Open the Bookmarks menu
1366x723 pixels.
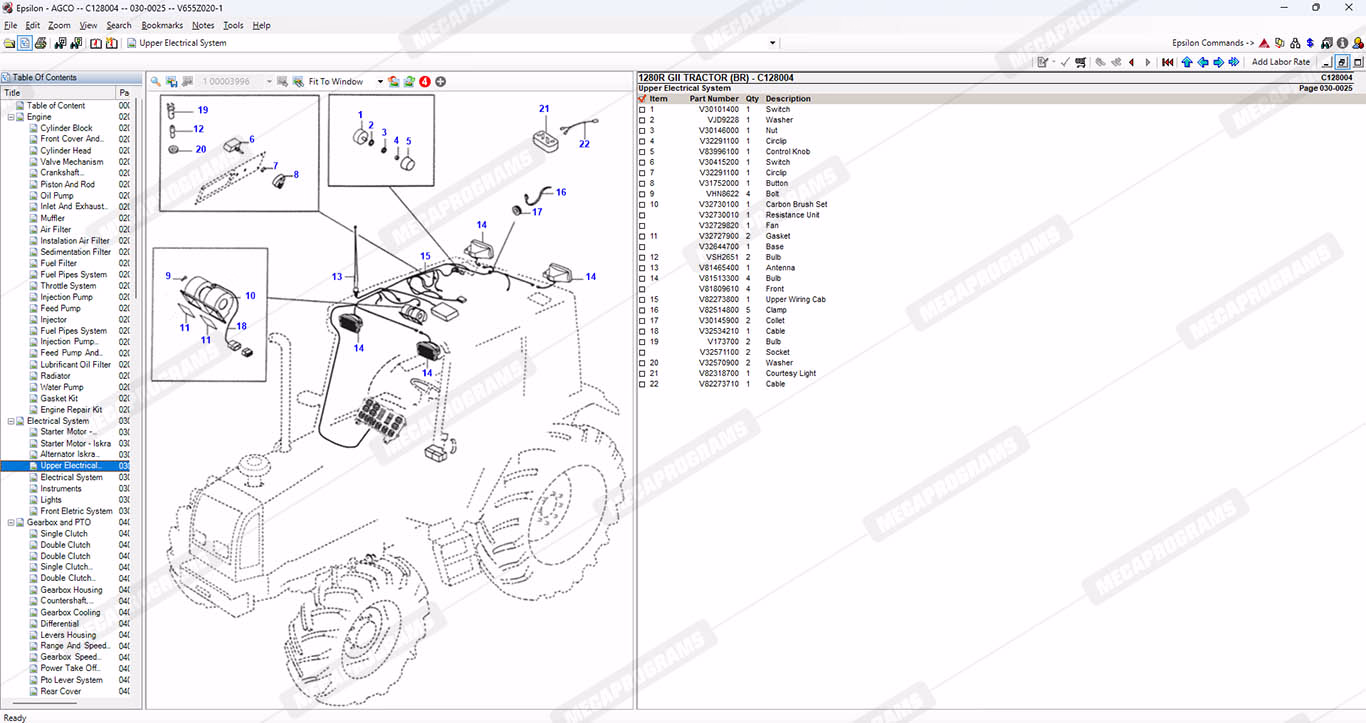tap(161, 25)
